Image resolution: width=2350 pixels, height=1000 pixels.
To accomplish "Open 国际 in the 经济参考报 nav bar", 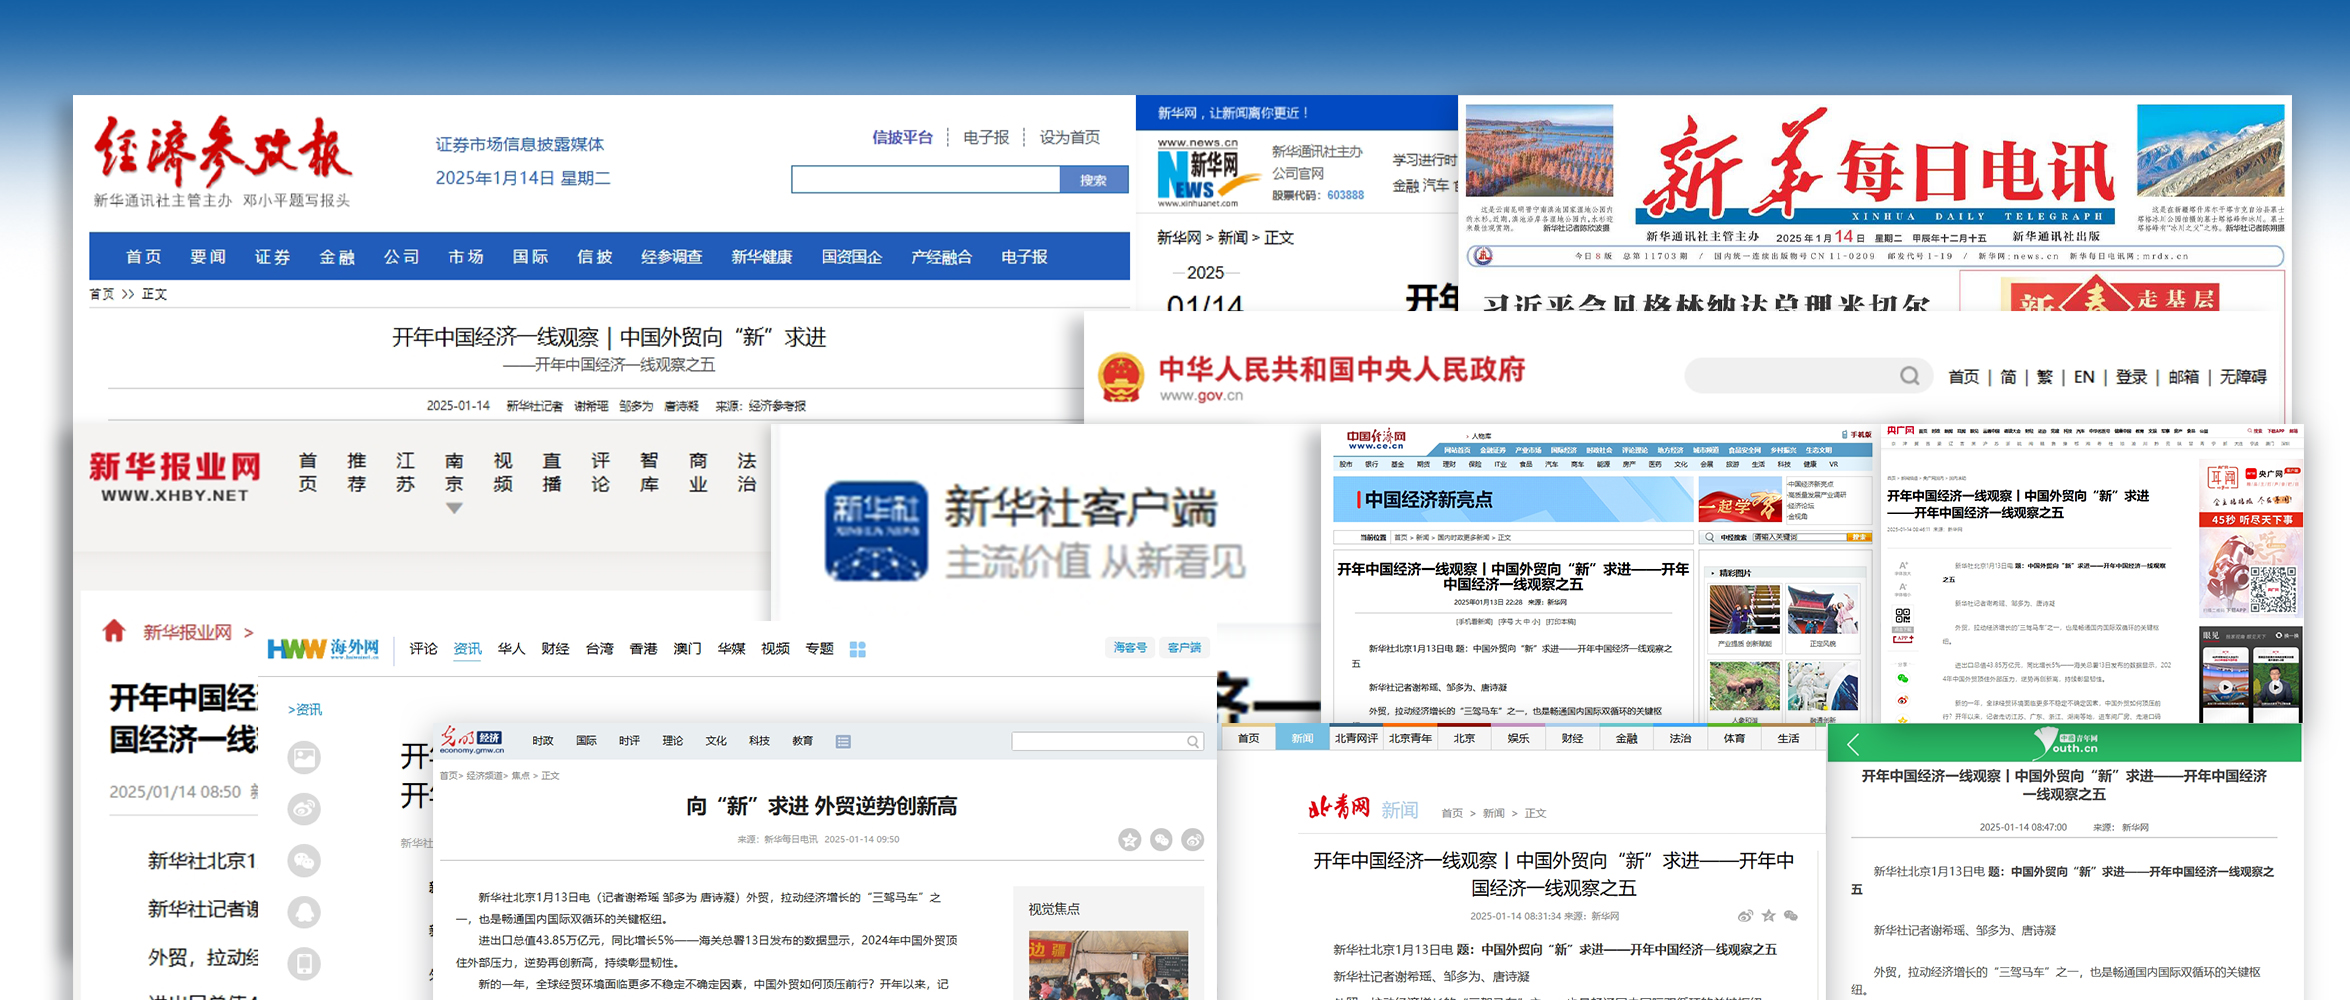I will tap(530, 257).
